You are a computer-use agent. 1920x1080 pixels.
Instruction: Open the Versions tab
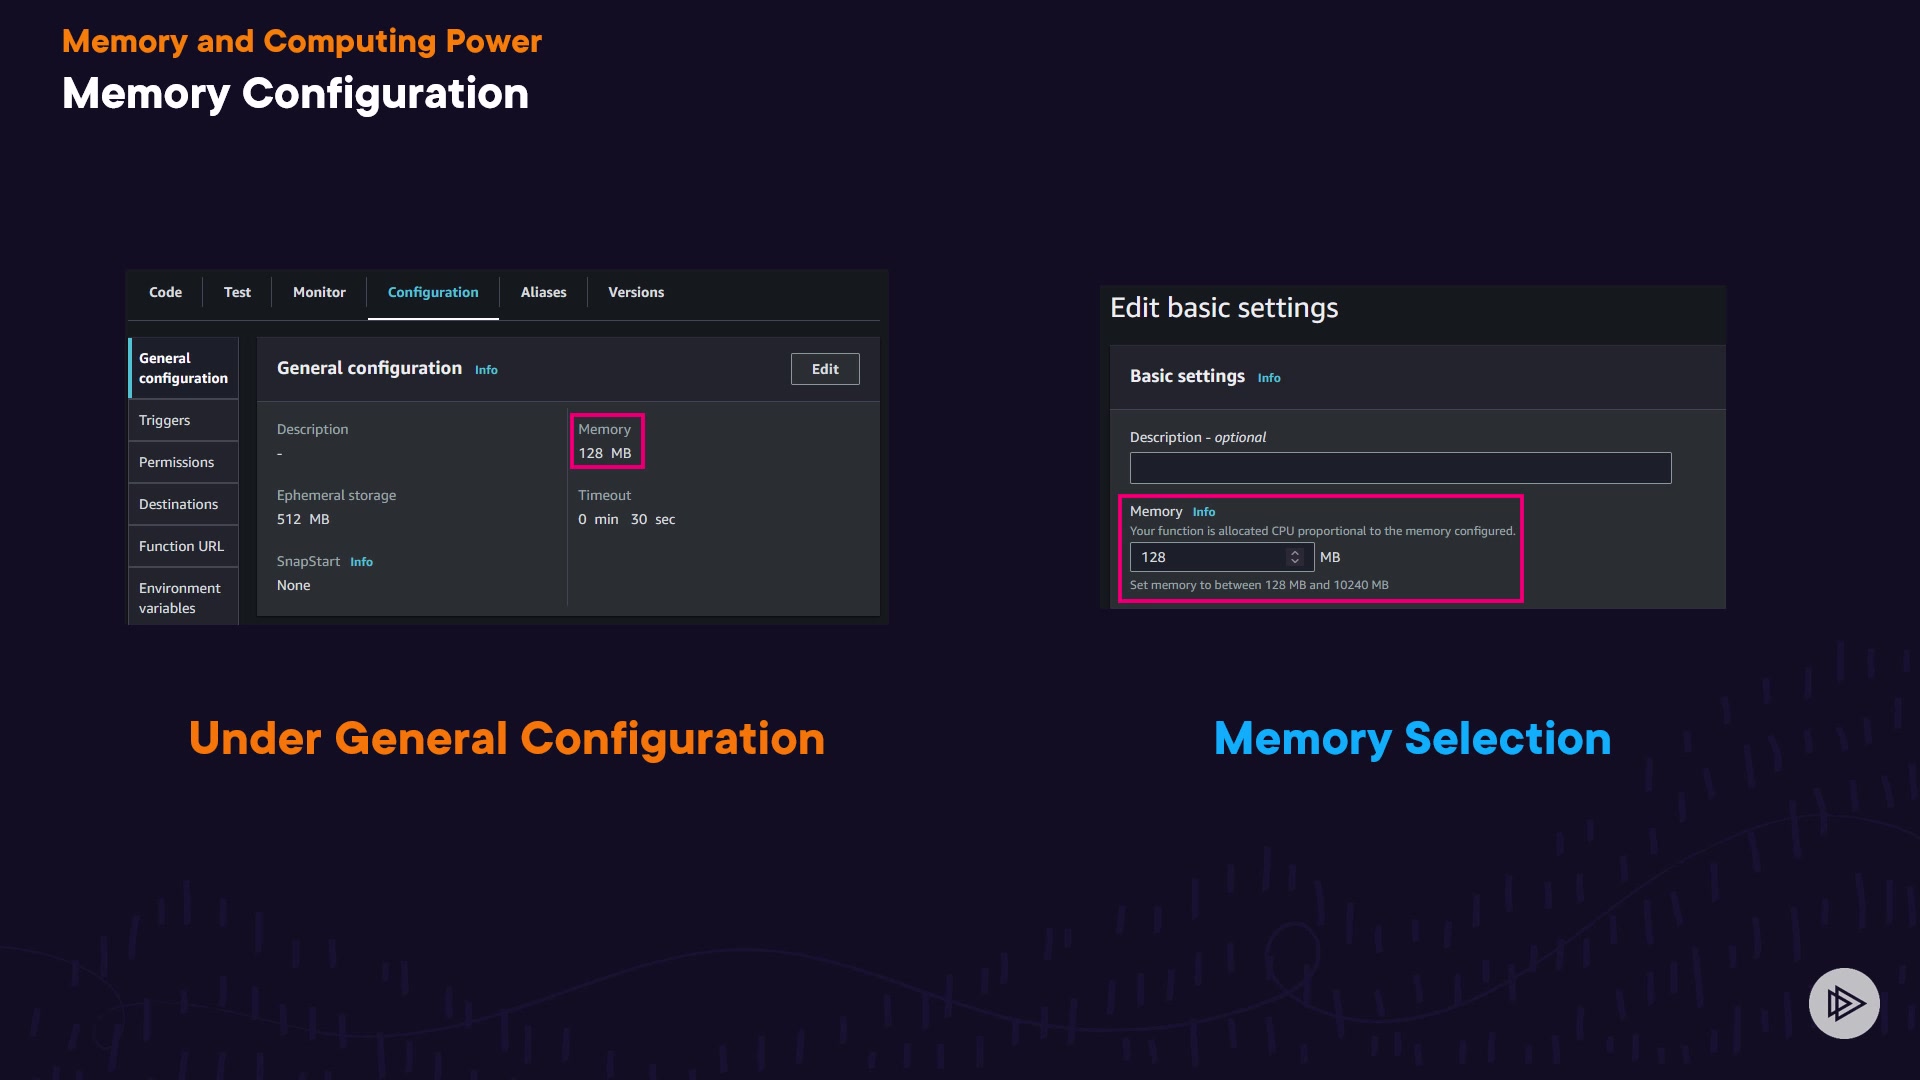pyautogui.click(x=636, y=292)
